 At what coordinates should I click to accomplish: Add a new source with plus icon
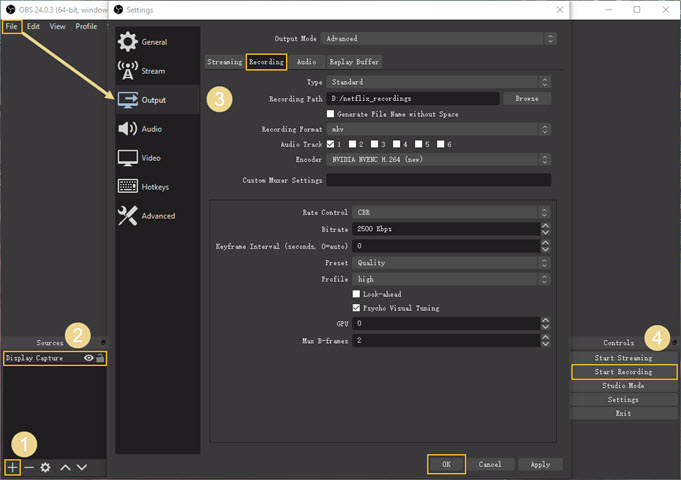click(13, 467)
